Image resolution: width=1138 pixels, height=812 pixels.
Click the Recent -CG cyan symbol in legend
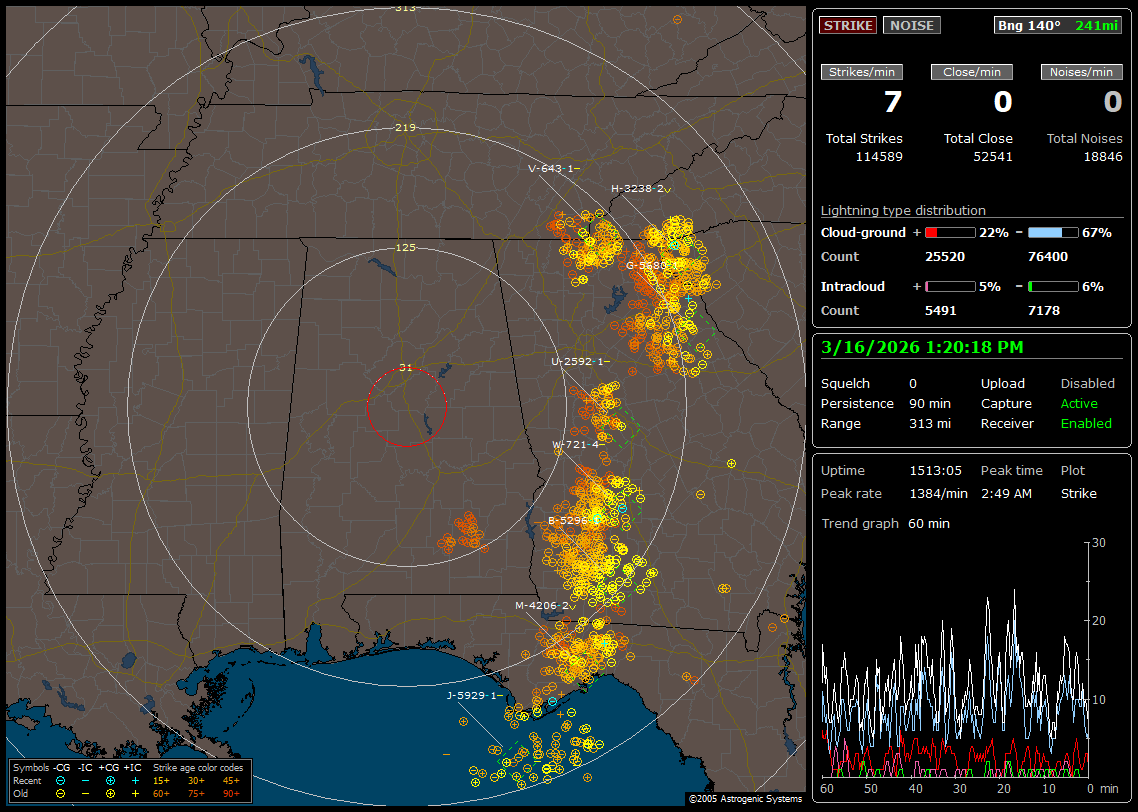[60, 780]
